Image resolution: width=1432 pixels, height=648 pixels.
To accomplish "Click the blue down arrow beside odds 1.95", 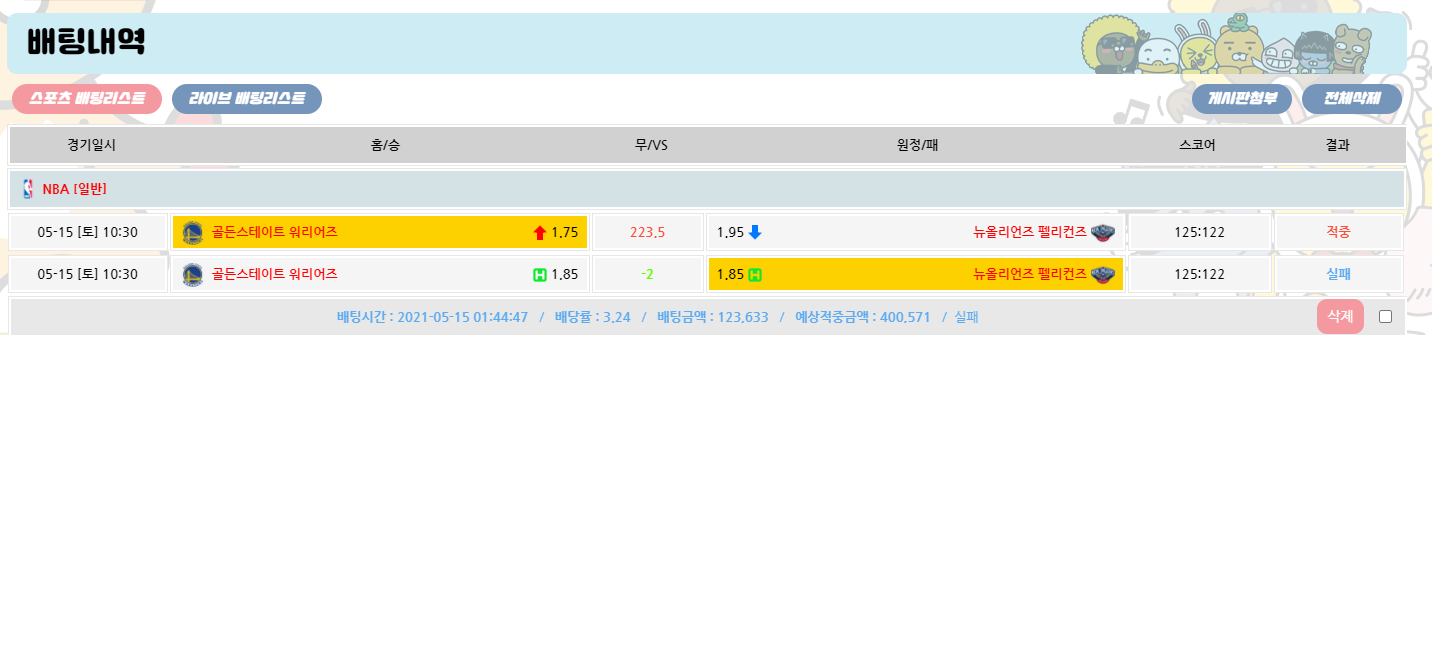I will coord(755,232).
